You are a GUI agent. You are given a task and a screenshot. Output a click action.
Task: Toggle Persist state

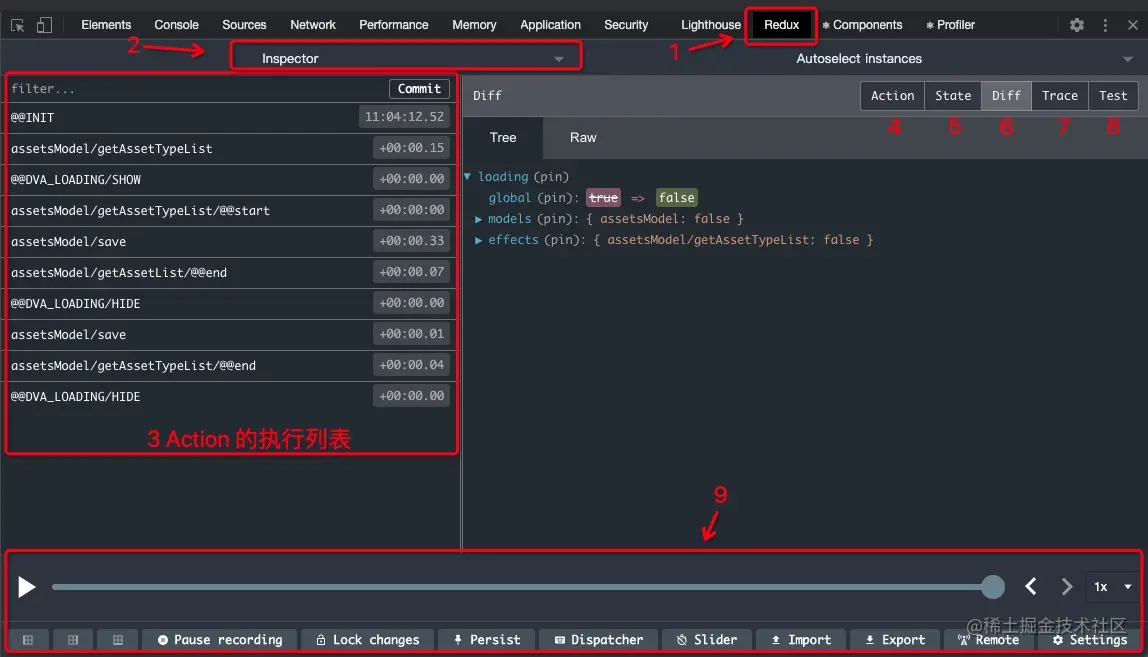pyautogui.click(x=486, y=639)
